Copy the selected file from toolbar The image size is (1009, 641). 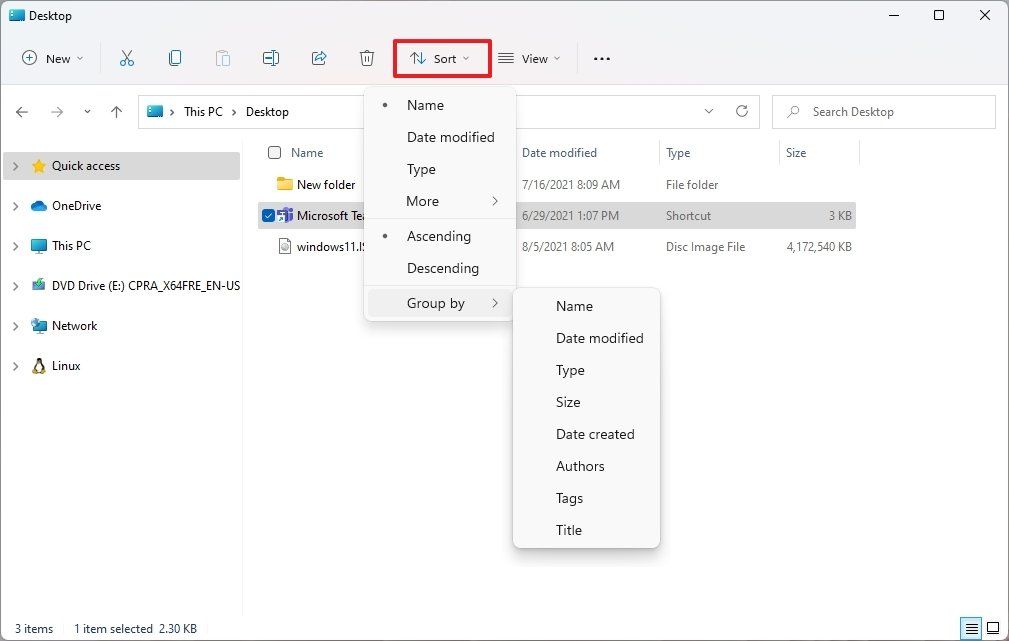(x=175, y=58)
